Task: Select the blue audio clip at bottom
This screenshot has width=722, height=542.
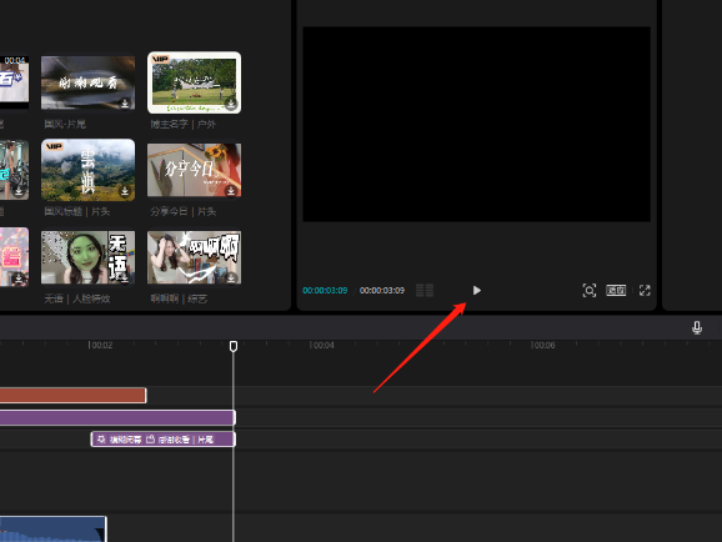Action: pyautogui.click(x=53, y=529)
